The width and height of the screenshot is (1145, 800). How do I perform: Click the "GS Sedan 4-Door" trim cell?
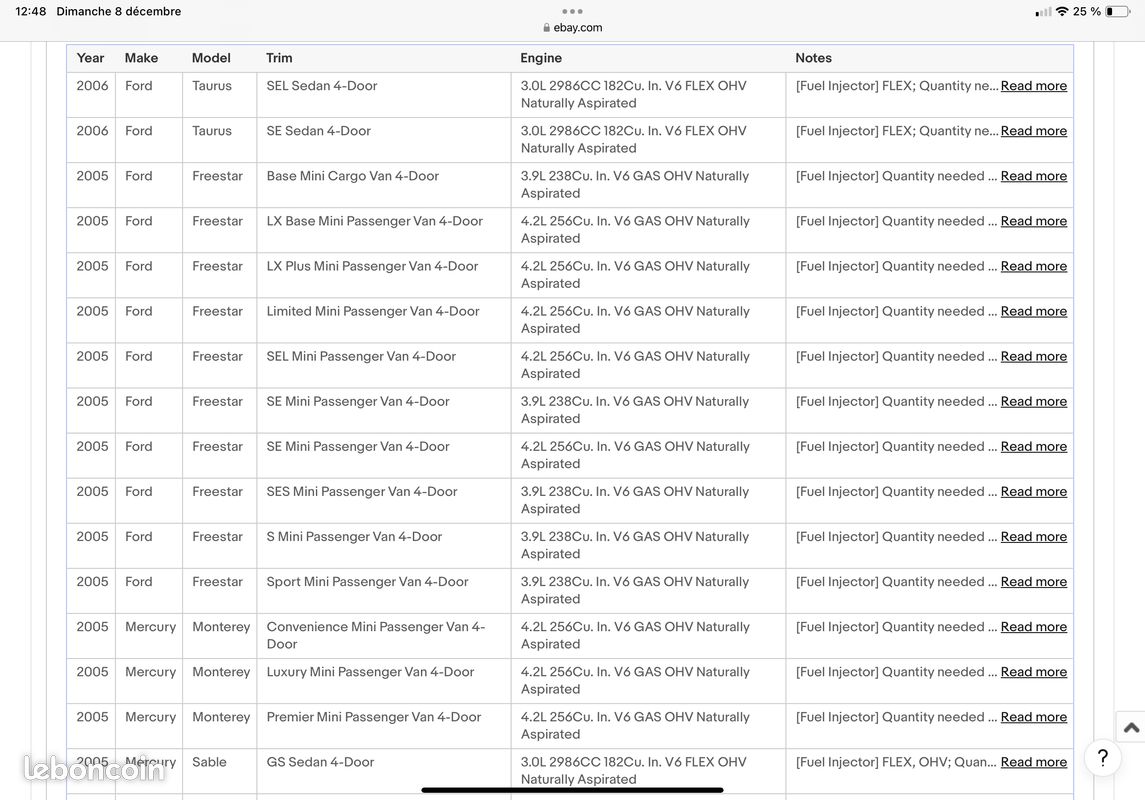point(384,771)
